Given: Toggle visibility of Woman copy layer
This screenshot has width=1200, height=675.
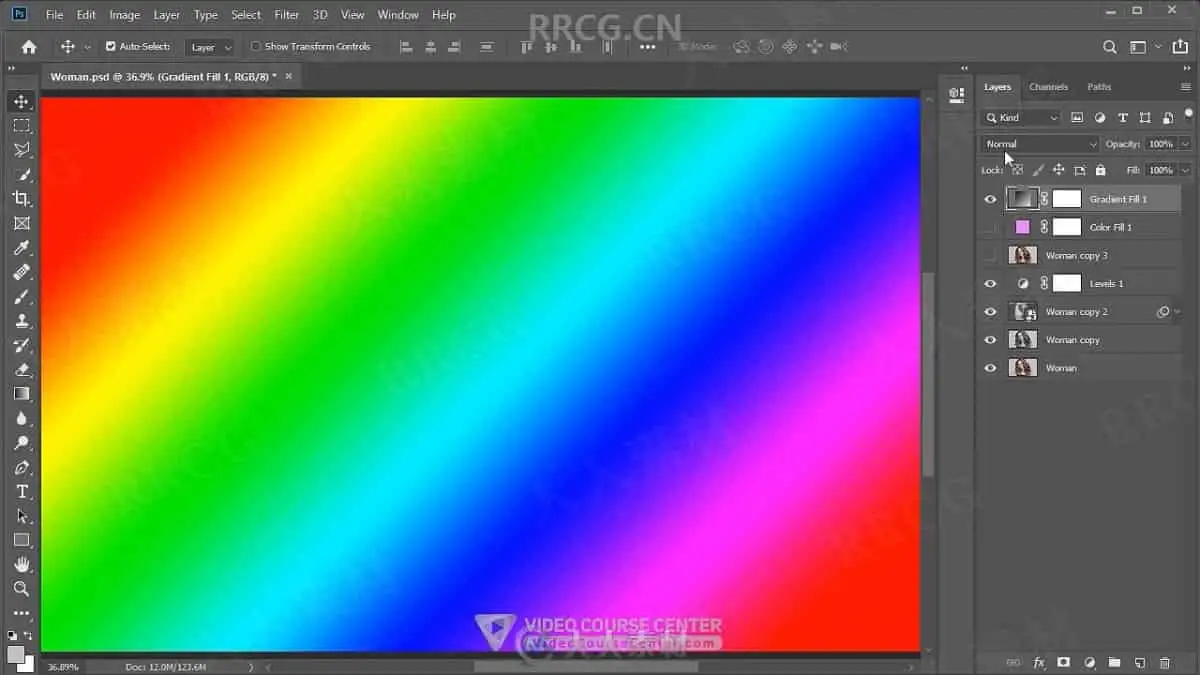Looking at the screenshot, I should click(990, 339).
